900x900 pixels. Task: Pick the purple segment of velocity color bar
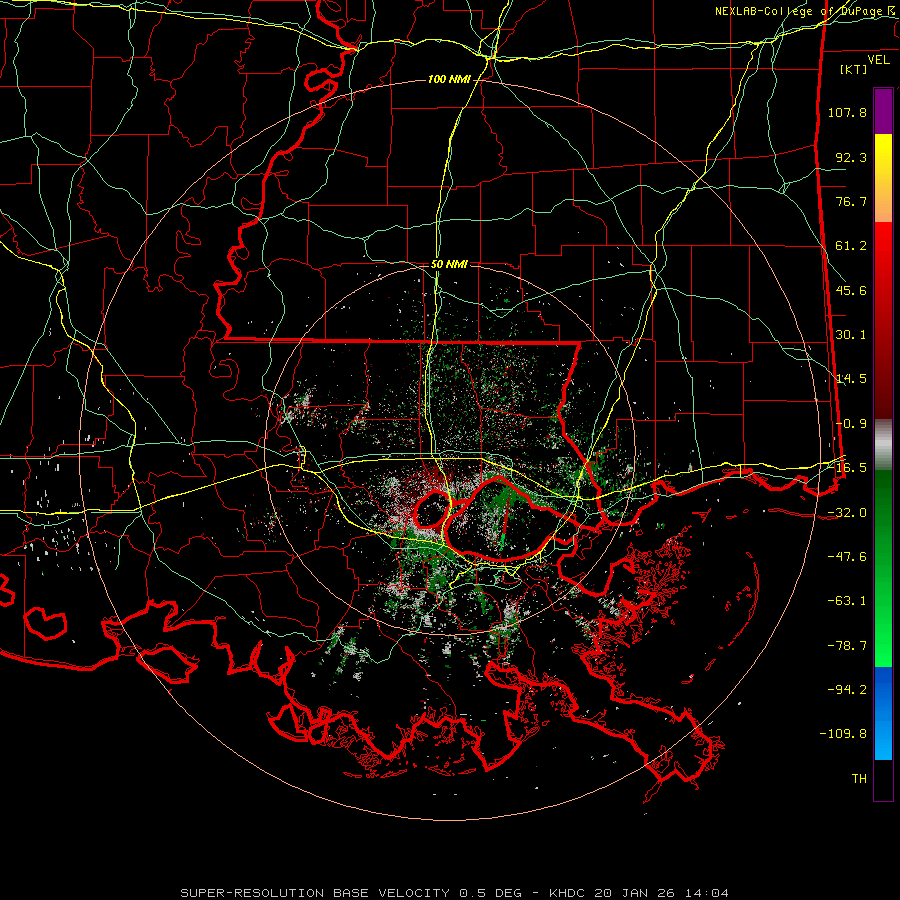[883, 111]
